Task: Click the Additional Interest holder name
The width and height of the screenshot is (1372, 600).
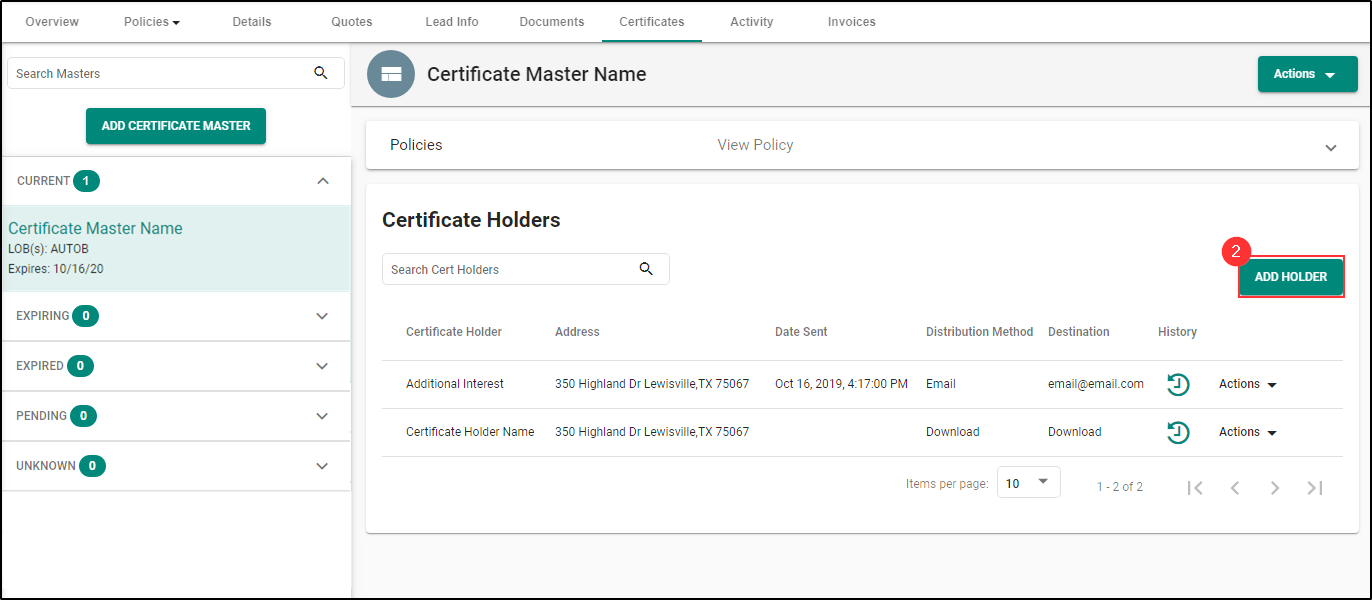Action: (455, 384)
